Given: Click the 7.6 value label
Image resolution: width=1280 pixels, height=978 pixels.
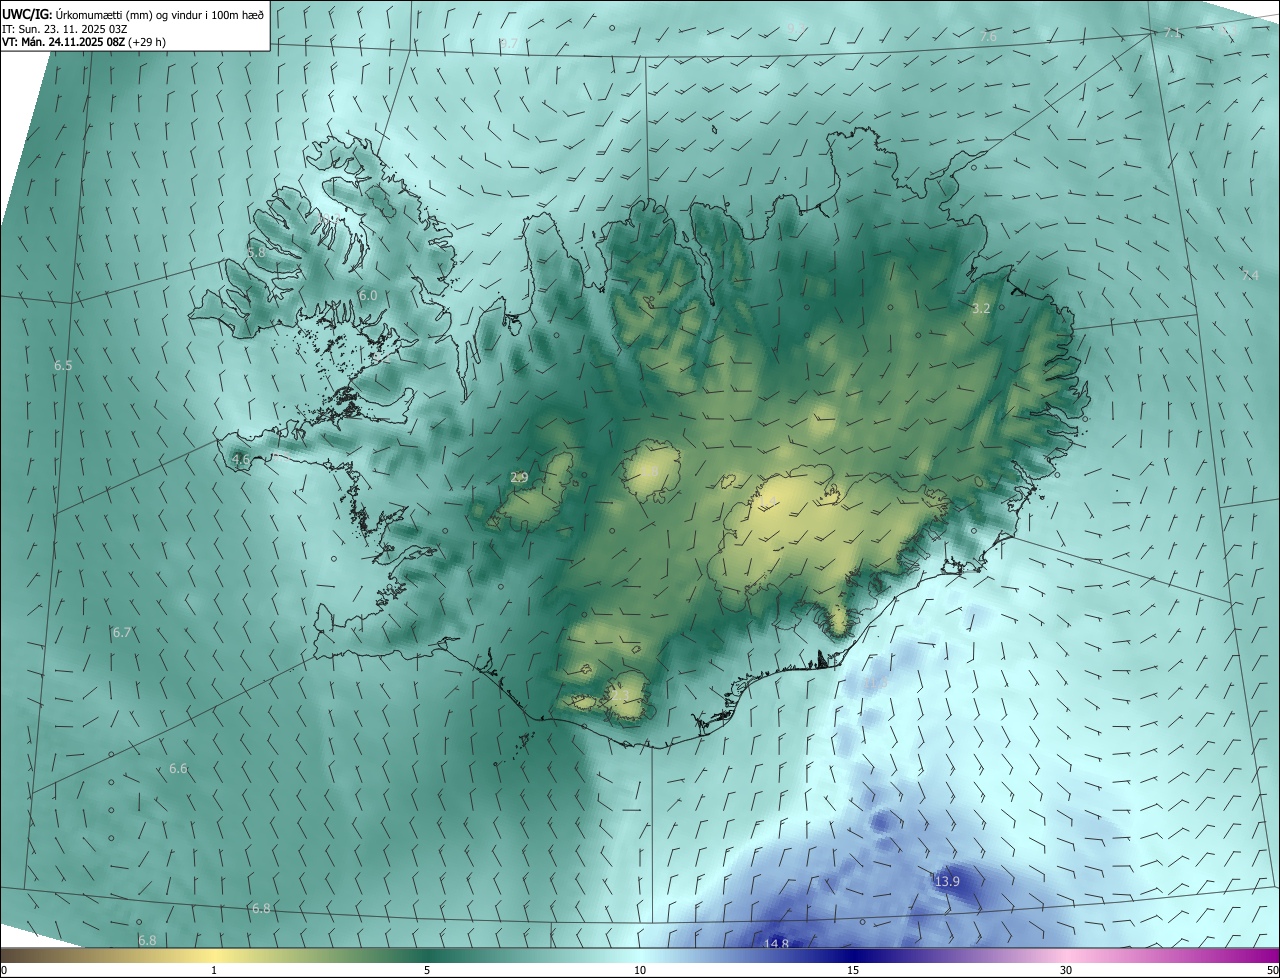Looking at the screenshot, I should pos(988,36).
